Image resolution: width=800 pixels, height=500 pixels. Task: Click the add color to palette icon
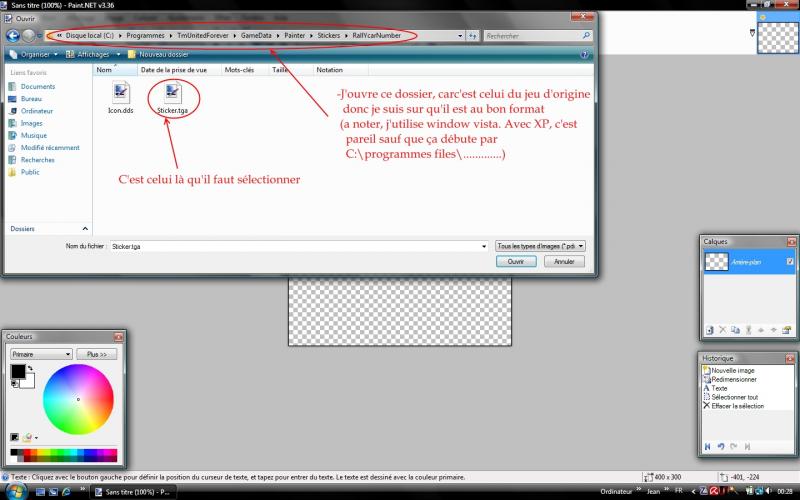coord(14,437)
